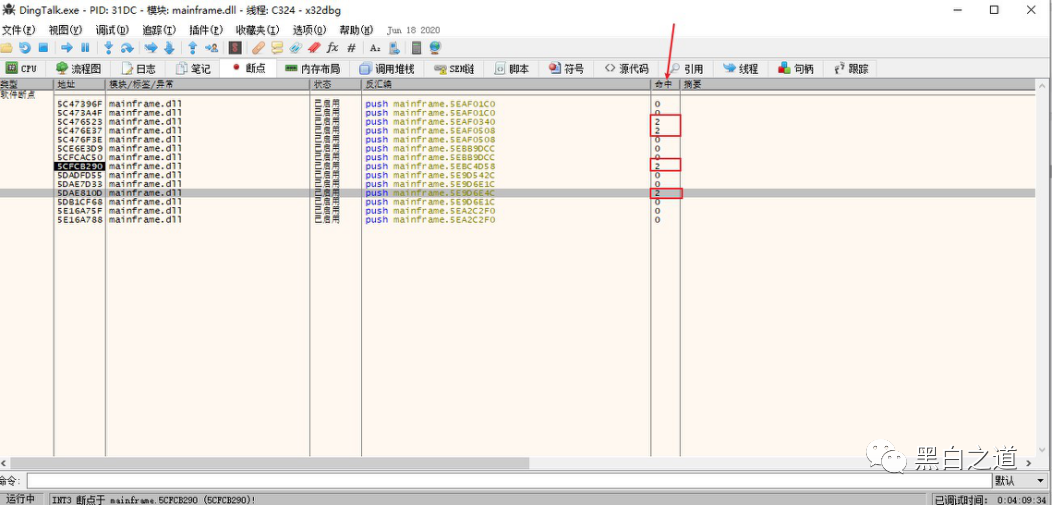Switch to the 线程 tab

(741, 68)
